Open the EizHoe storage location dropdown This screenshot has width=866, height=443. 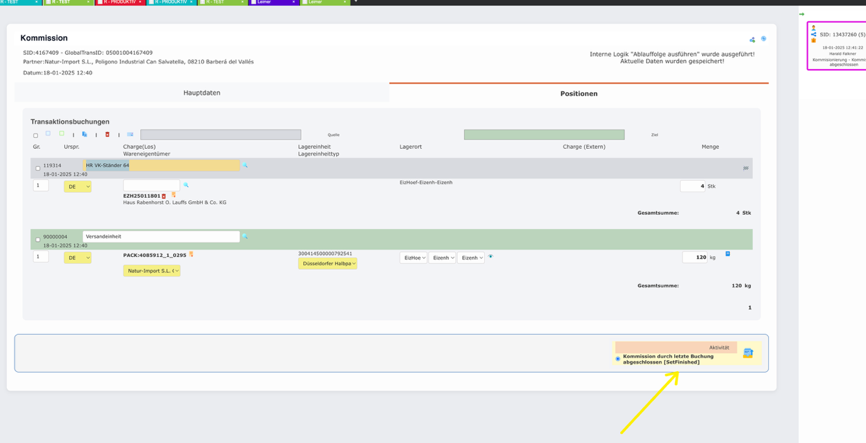413,258
